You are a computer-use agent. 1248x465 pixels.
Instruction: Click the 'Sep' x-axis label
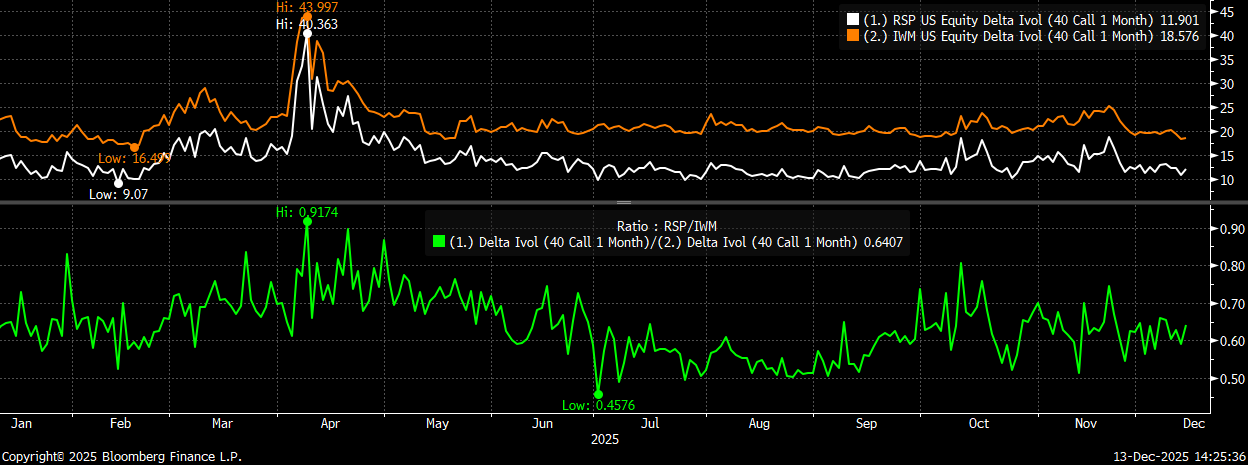tap(867, 424)
